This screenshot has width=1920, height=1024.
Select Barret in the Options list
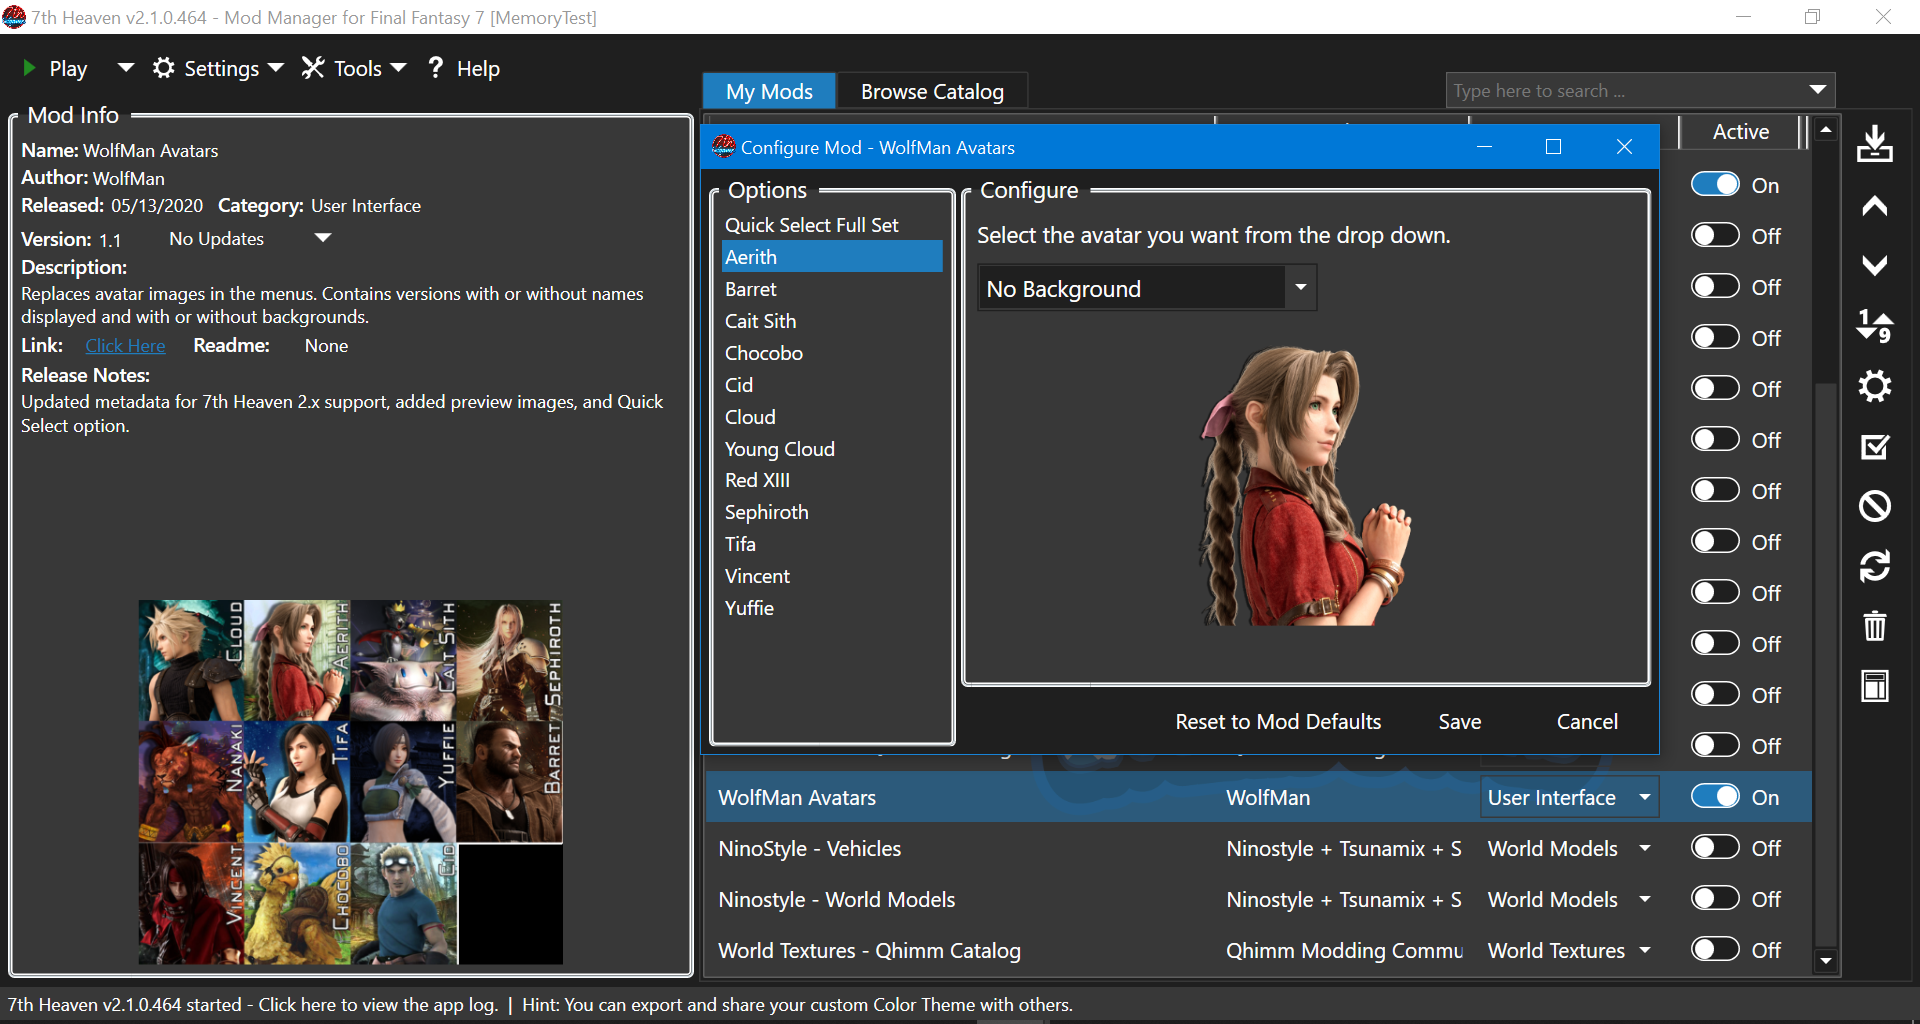[832, 289]
